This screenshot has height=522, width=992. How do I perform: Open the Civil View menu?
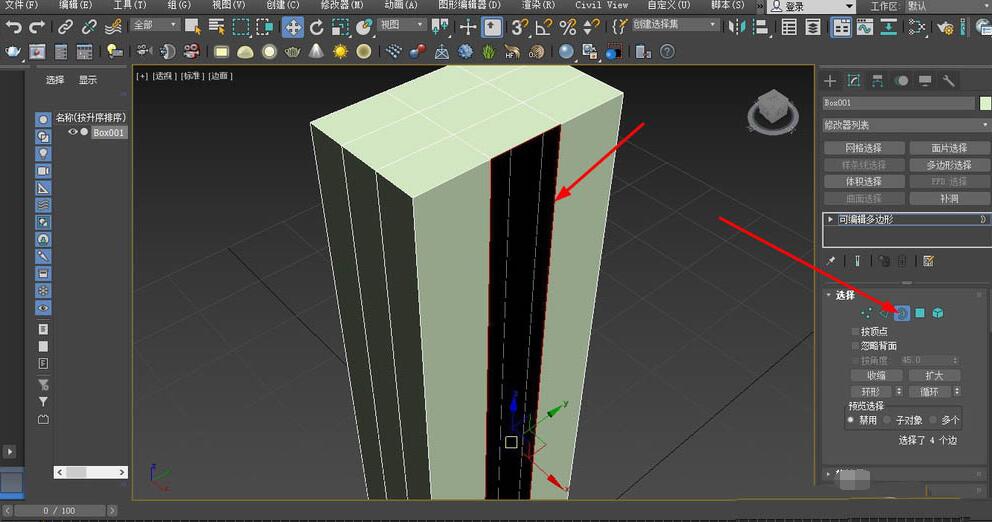point(602,5)
